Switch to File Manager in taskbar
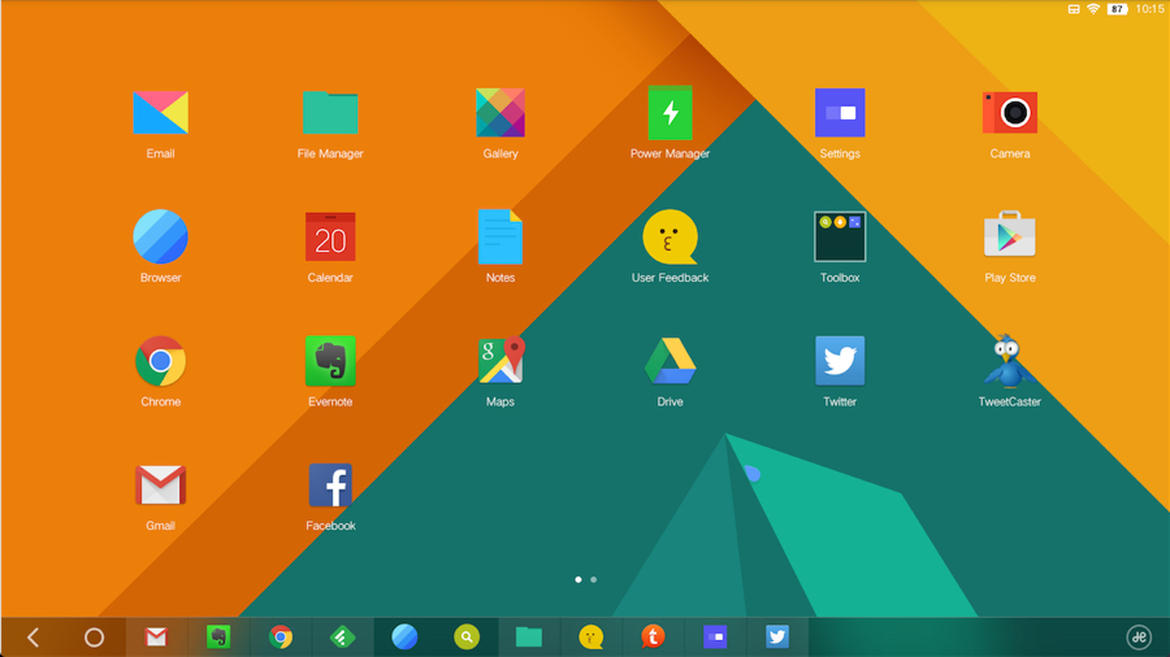The image size is (1170, 657). 529,637
